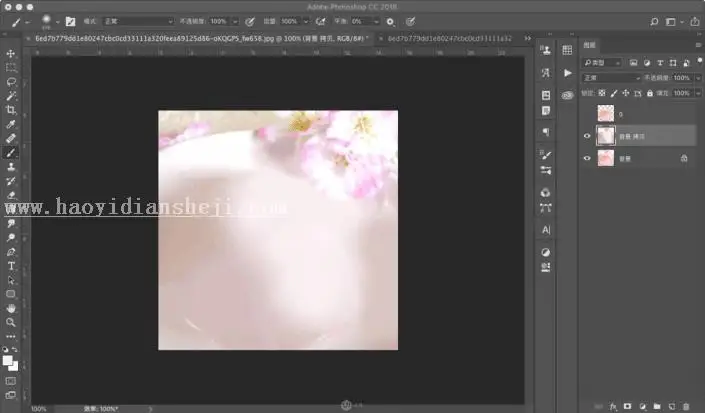
Task: Turn layer filtering on or off
Action: (x=700, y=60)
